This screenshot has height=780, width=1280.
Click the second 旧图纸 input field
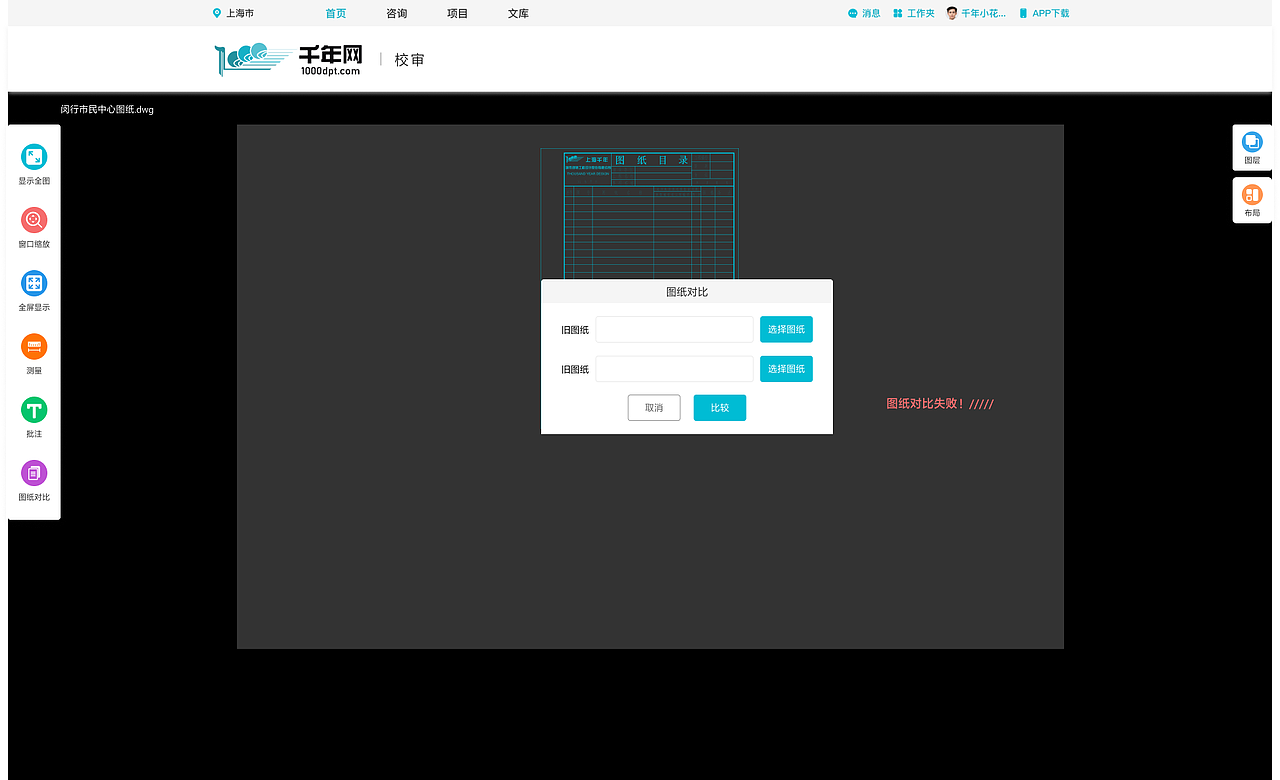tap(674, 369)
